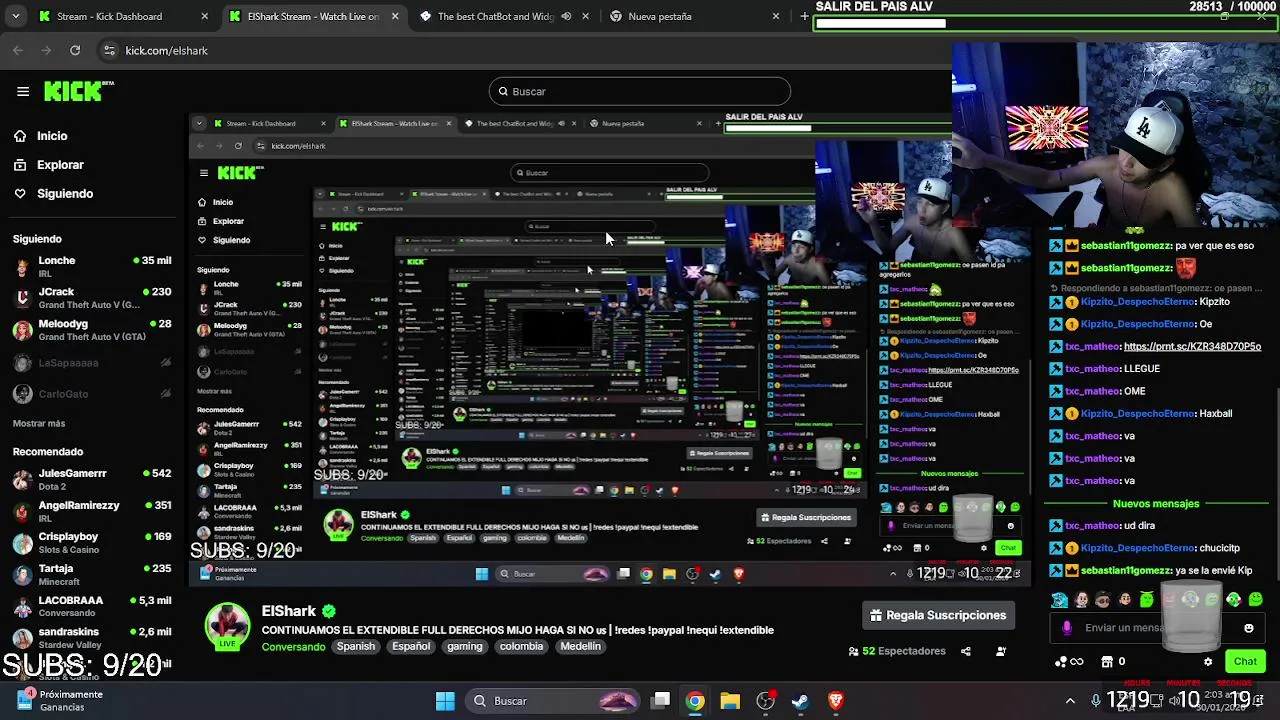Open Meloodyg's channel
This screenshot has width=1280, height=720.
coord(92,330)
